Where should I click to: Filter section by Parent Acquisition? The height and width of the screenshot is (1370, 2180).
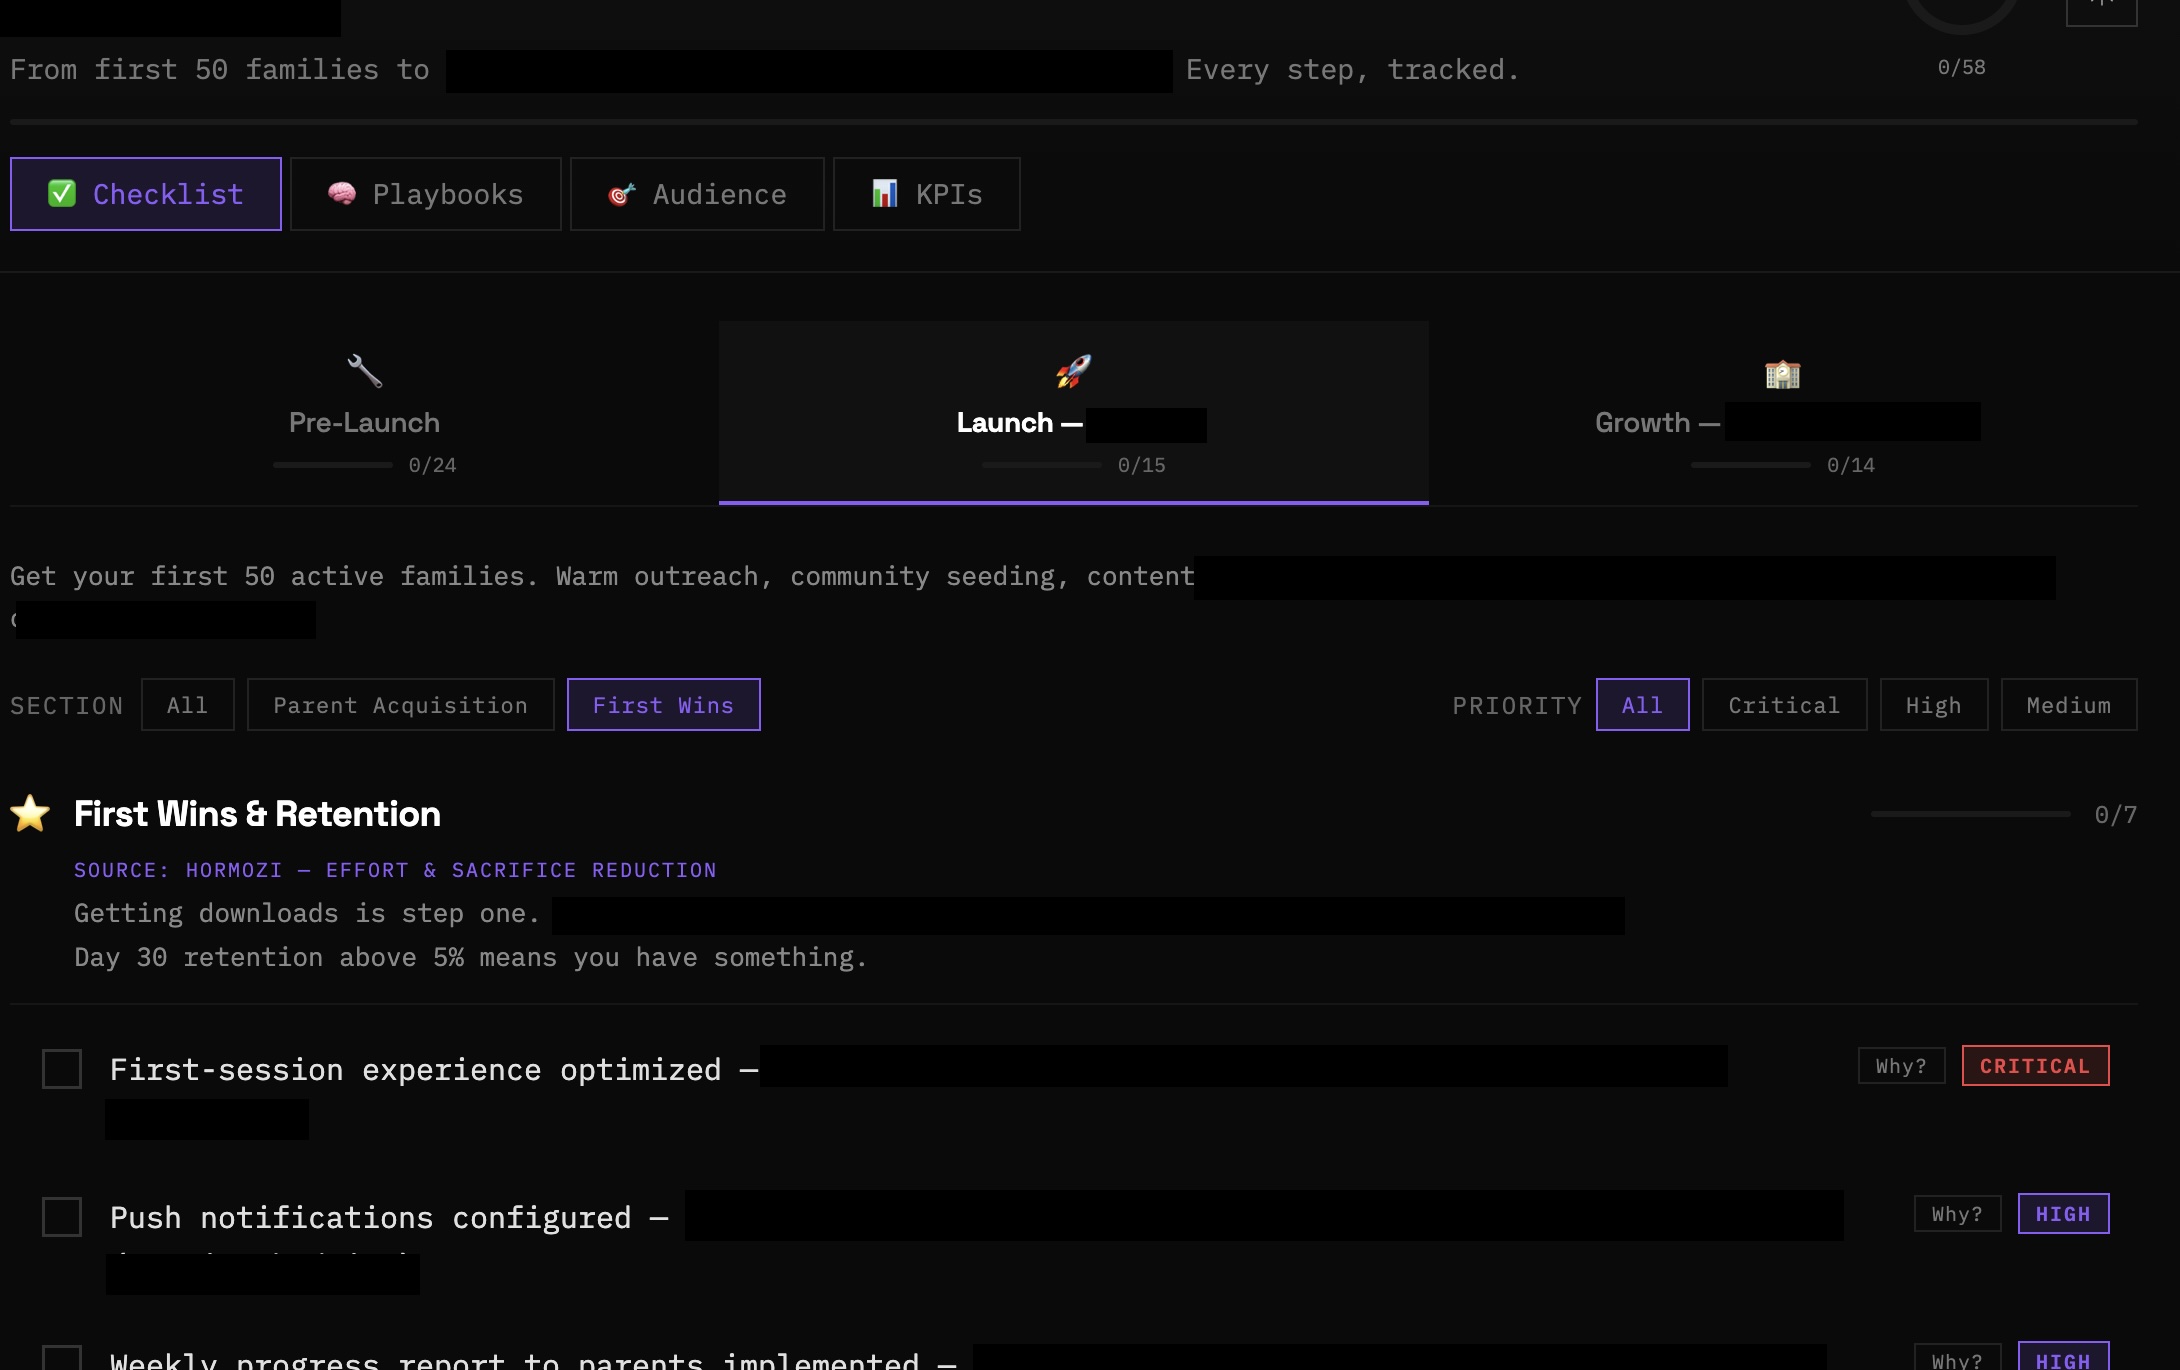pyautogui.click(x=400, y=705)
